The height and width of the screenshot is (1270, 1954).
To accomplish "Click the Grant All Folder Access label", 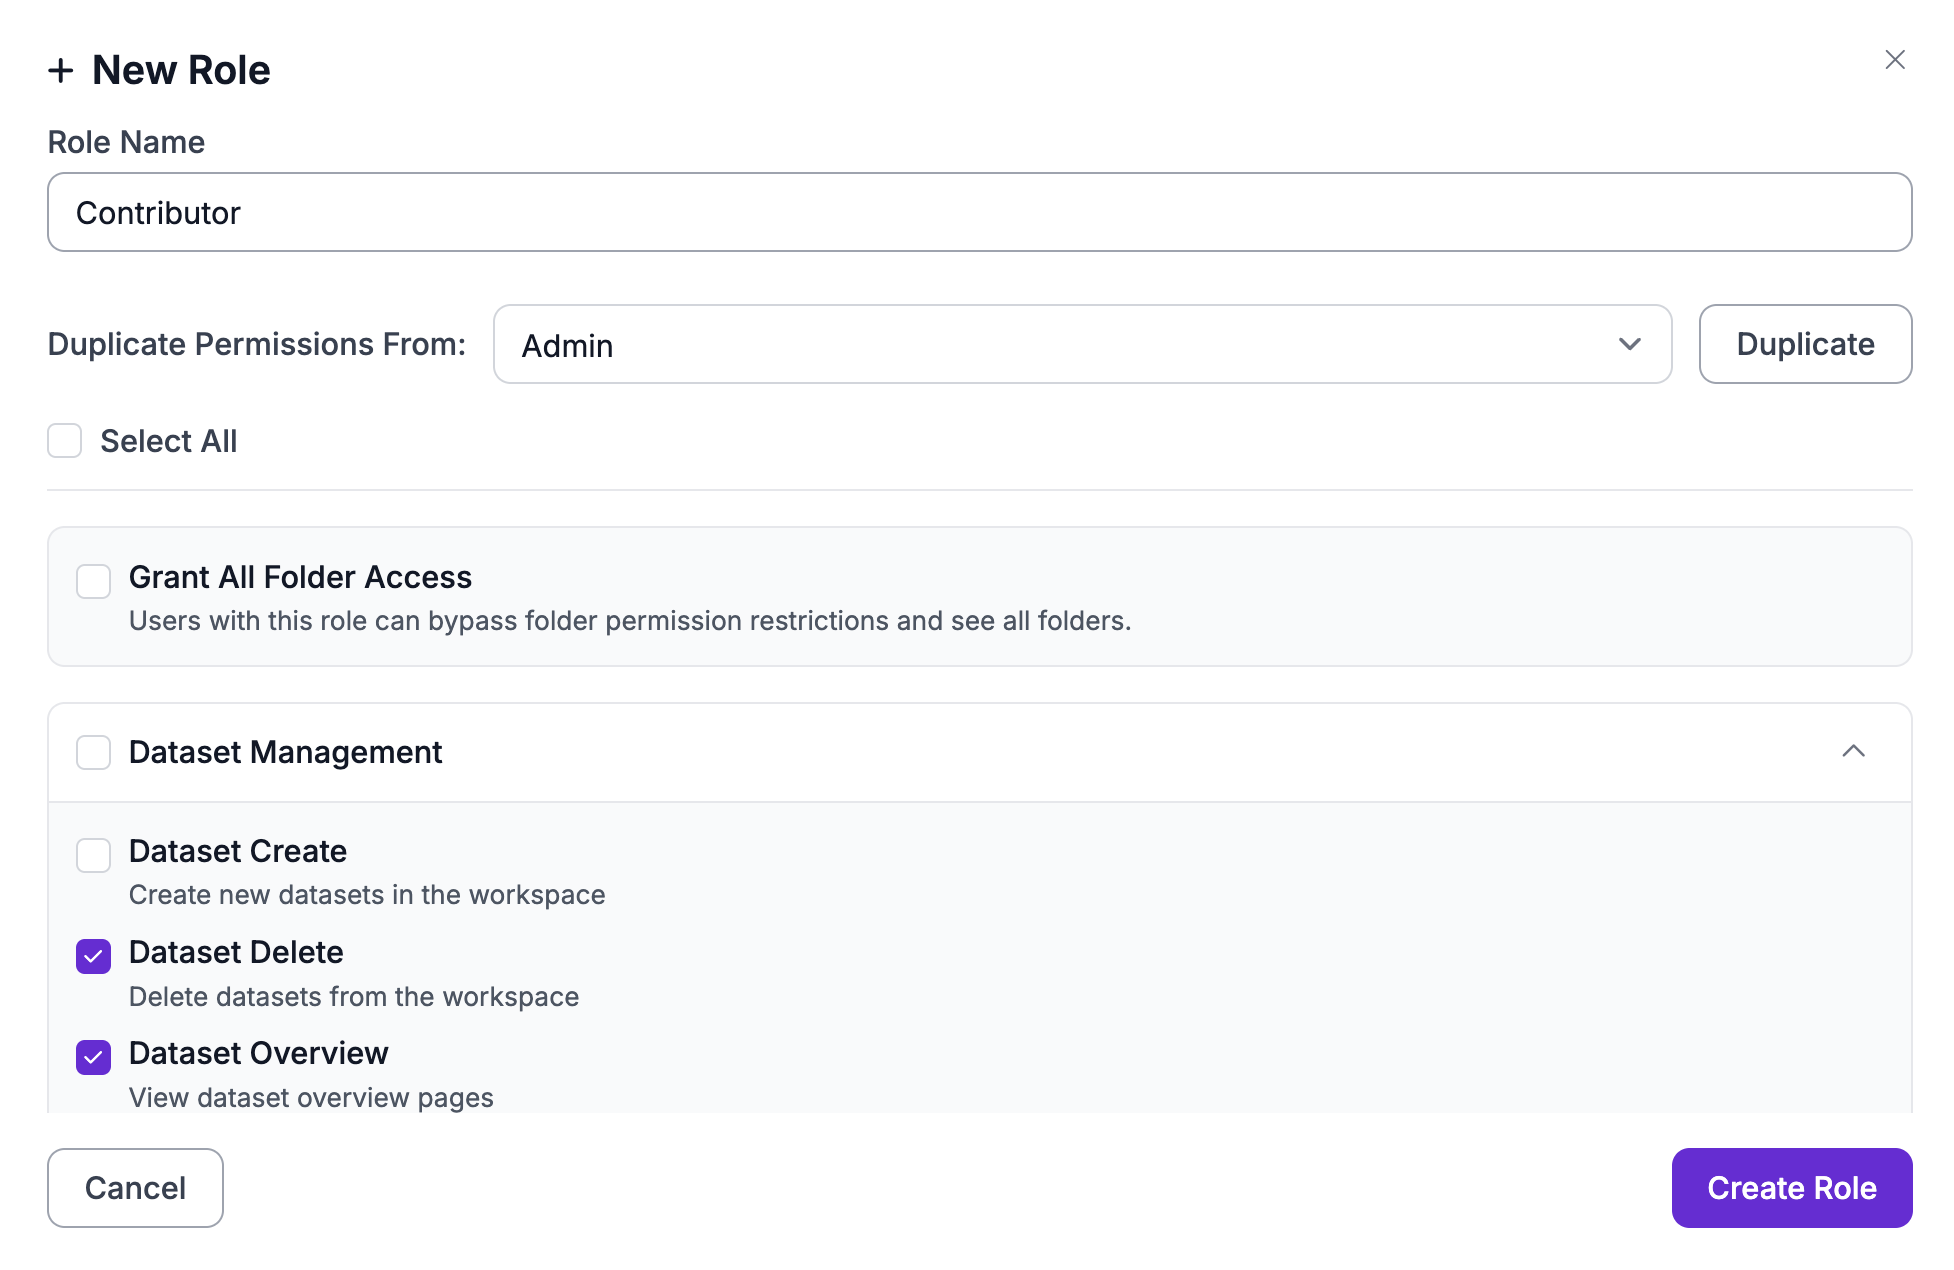I will (x=300, y=577).
